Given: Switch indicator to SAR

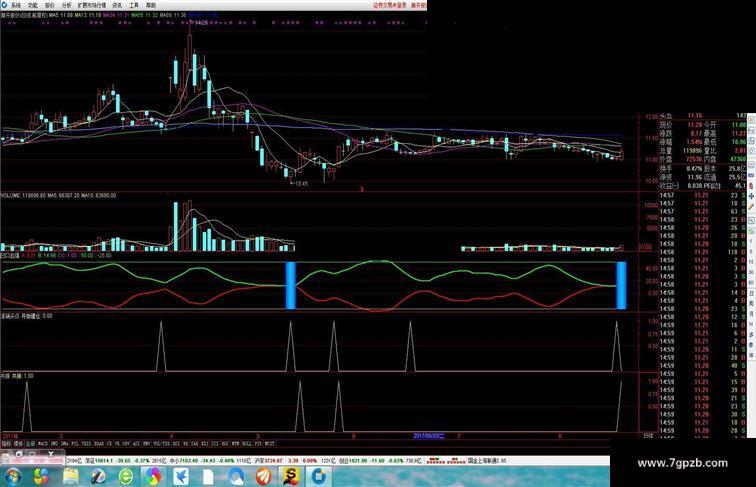Looking at the screenshot, I should [x=194, y=443].
